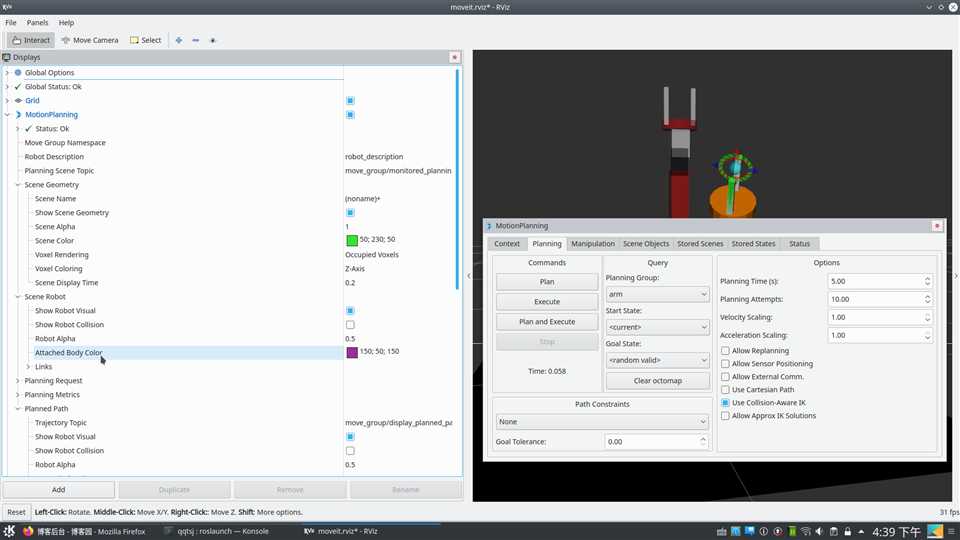
Task: Click the Clear octomap button
Action: click(x=658, y=381)
